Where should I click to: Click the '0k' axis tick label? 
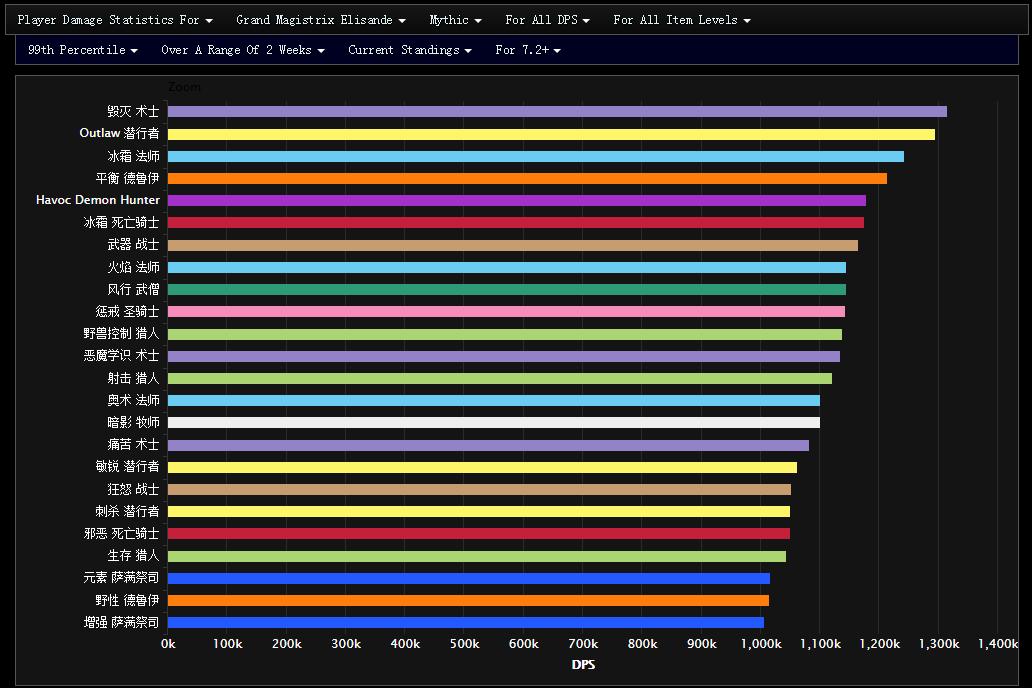click(x=168, y=644)
